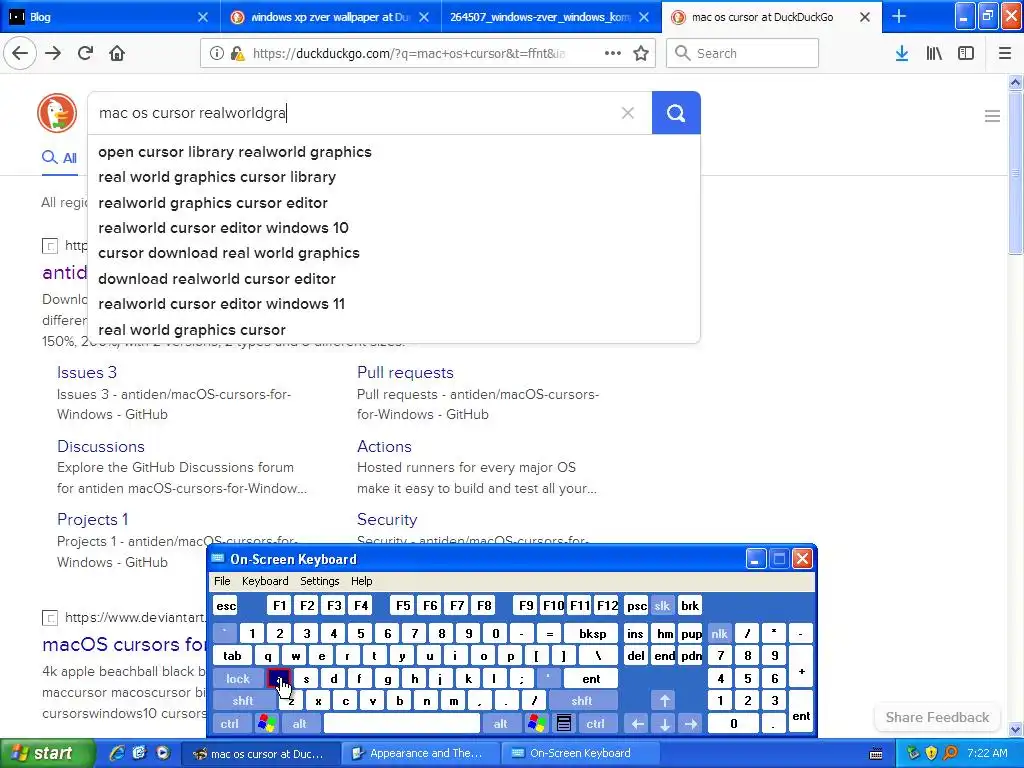Image resolution: width=1024 pixels, height=768 pixels.
Task: Open the Security result link
Action: click(x=387, y=519)
